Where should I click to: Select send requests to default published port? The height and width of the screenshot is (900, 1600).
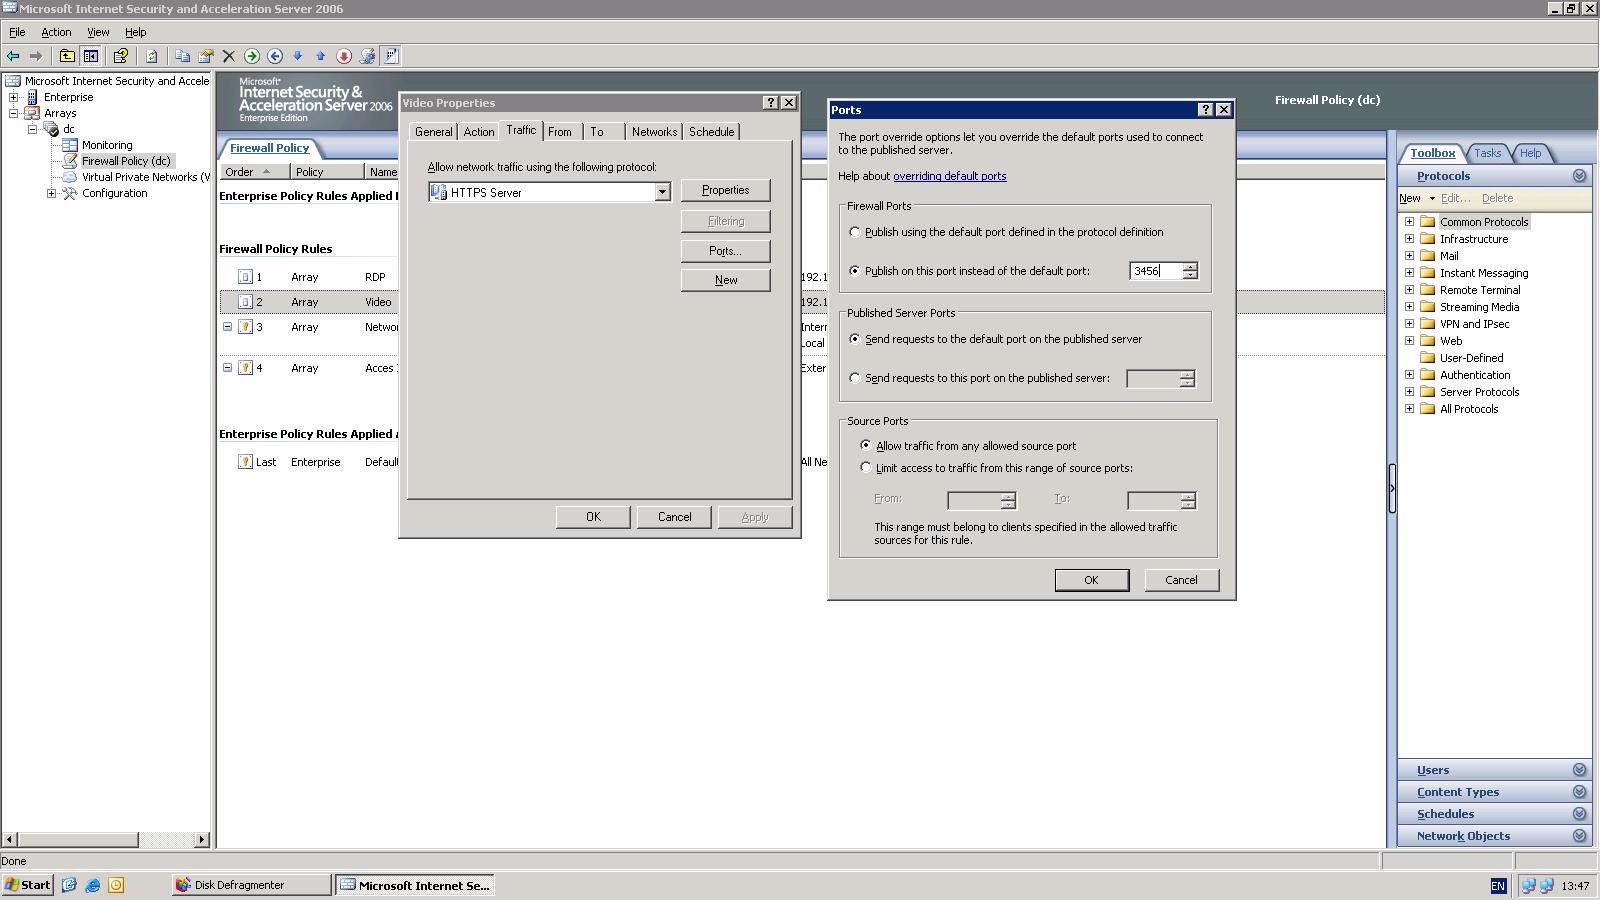coord(855,339)
